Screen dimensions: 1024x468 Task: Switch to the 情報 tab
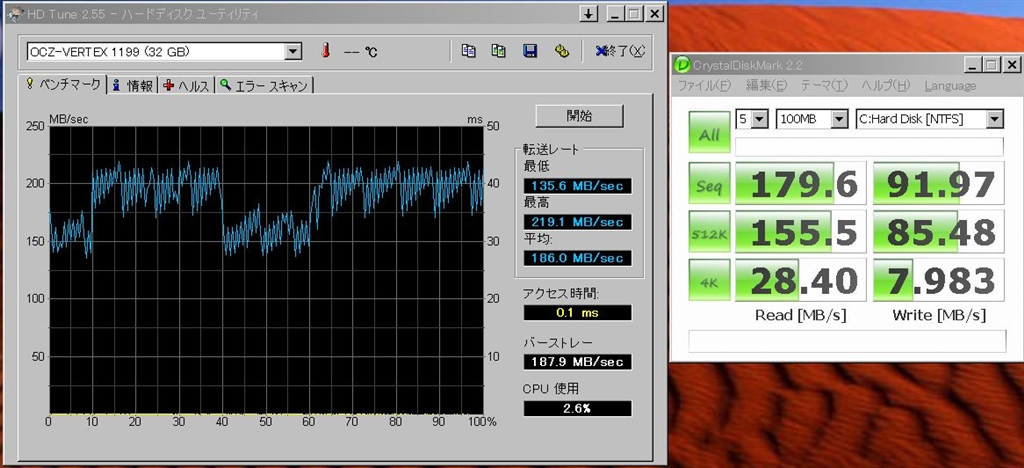pos(133,86)
